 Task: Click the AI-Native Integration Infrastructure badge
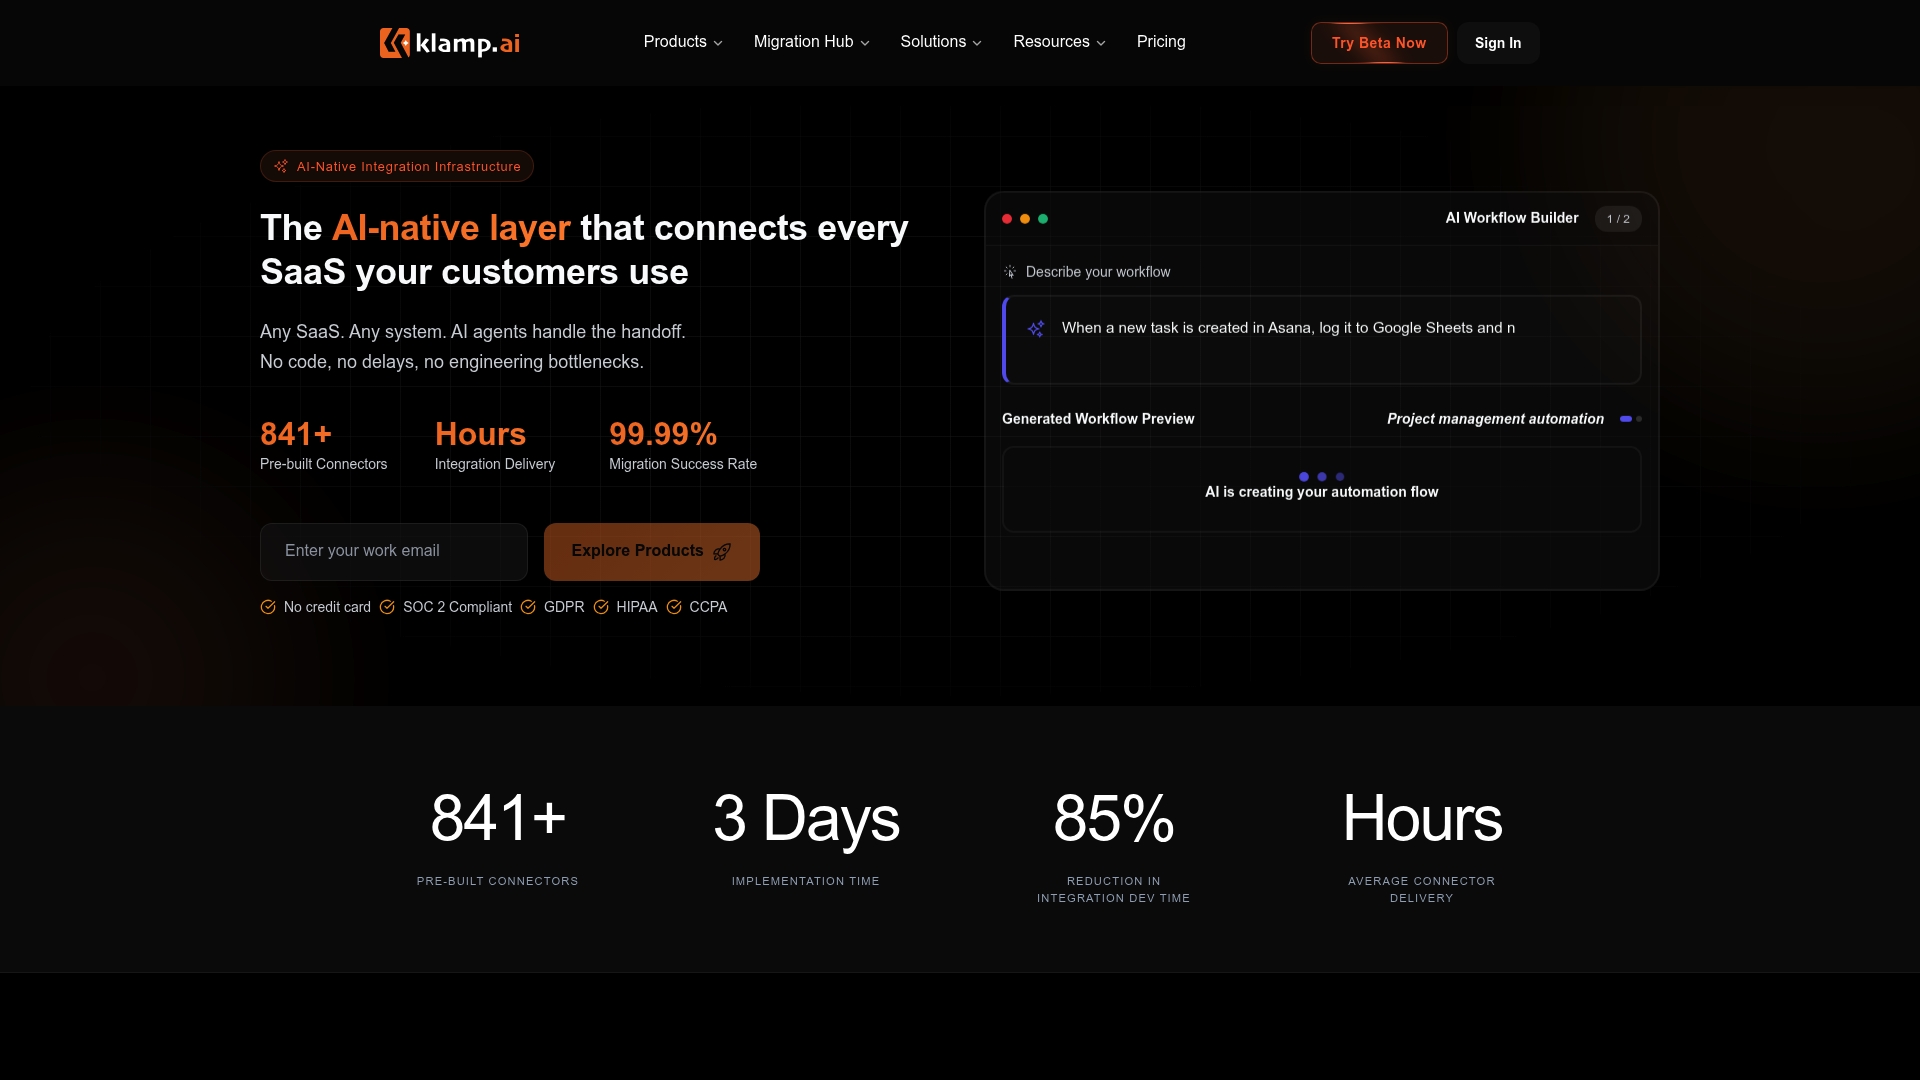click(397, 166)
